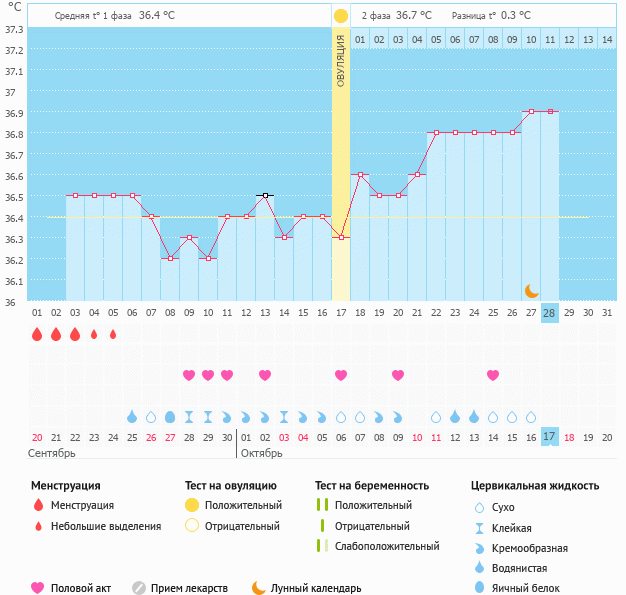
Task: Select the highlighted cycle day 28 cell
Action: pos(549,313)
